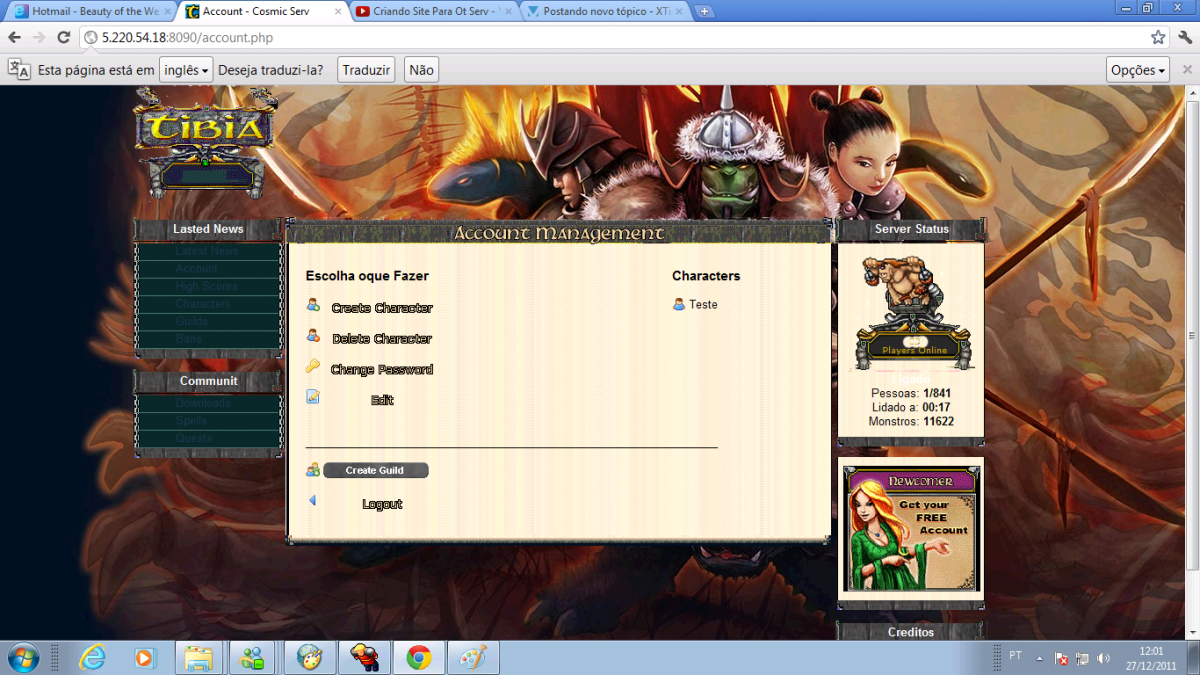Viewport: 1200px width, 675px height.
Task: Click the notepad icon beside Edit
Action: (313, 397)
